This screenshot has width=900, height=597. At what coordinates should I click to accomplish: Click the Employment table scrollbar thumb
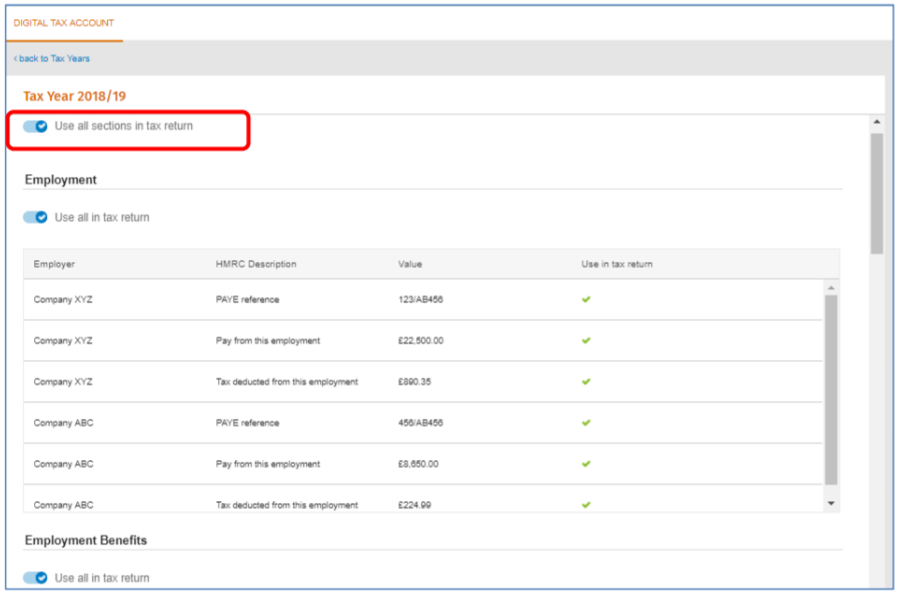point(831,390)
